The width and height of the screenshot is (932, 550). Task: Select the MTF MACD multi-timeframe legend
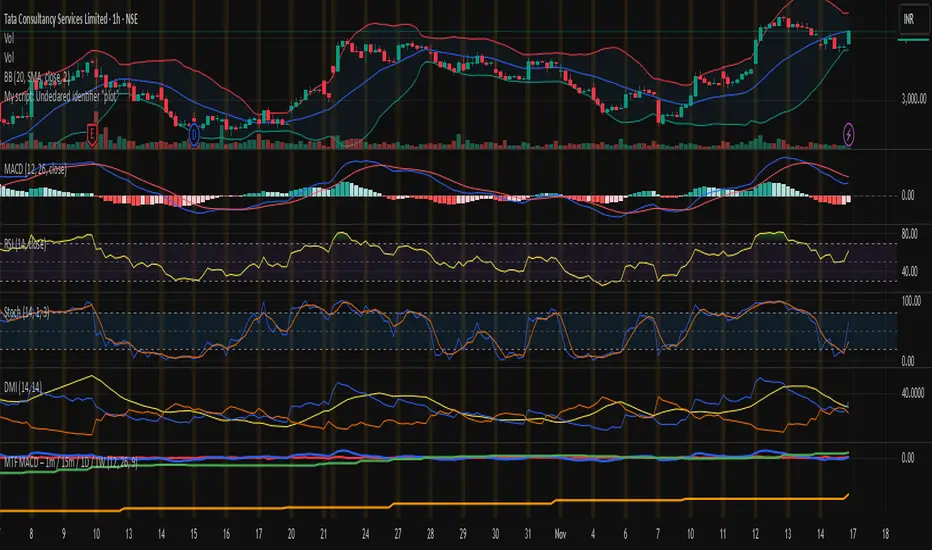(70, 462)
